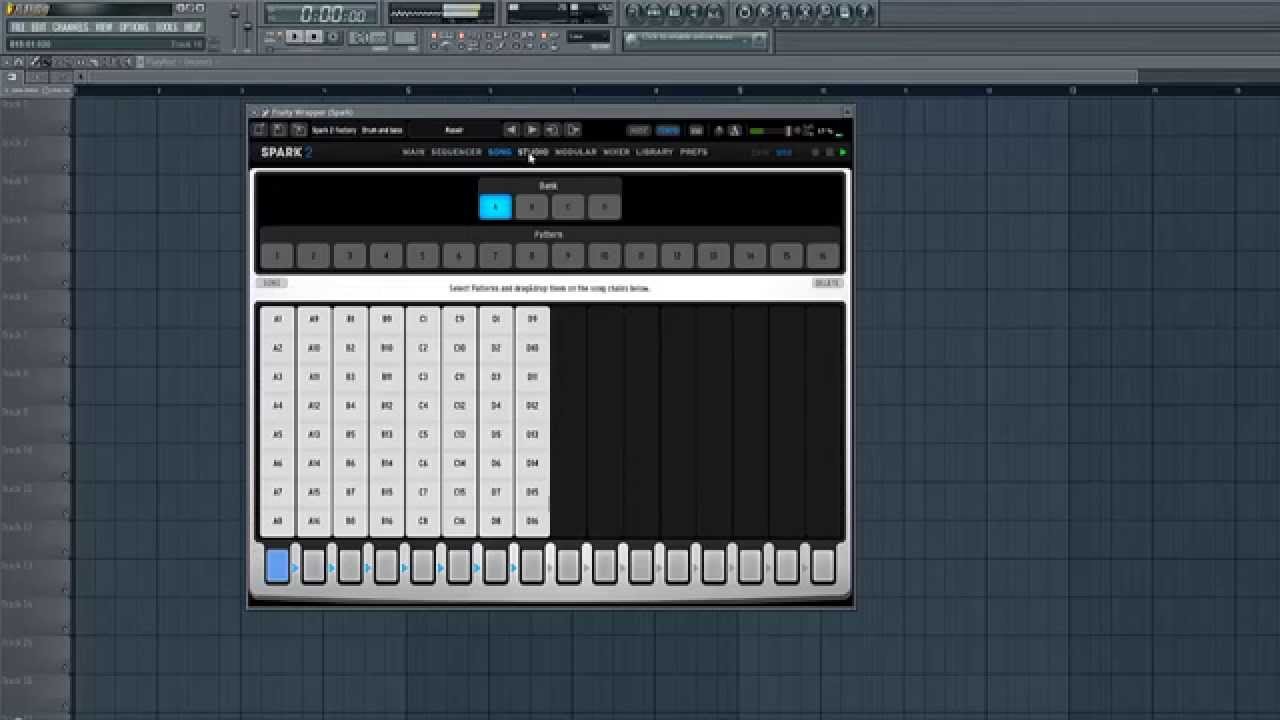1280x720 pixels.
Task: Open FL Studio VIEW menu
Action: click(104, 27)
